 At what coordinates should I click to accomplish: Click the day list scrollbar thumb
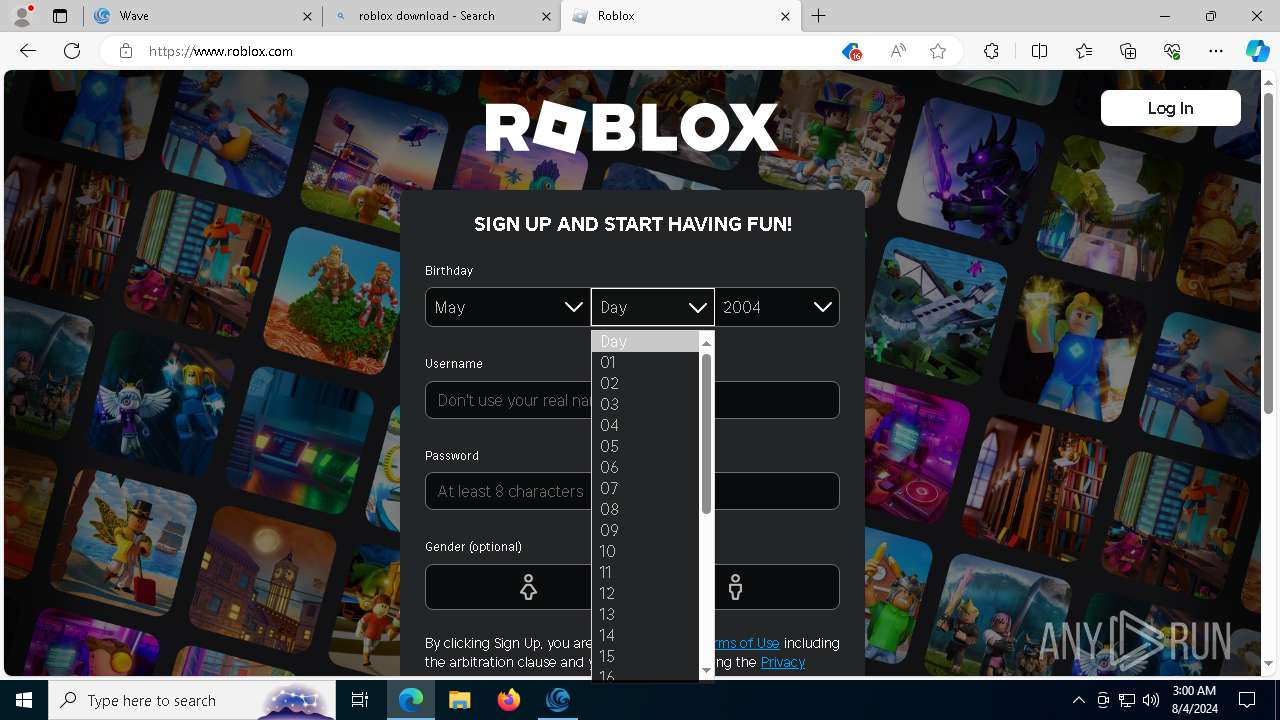tap(706, 433)
